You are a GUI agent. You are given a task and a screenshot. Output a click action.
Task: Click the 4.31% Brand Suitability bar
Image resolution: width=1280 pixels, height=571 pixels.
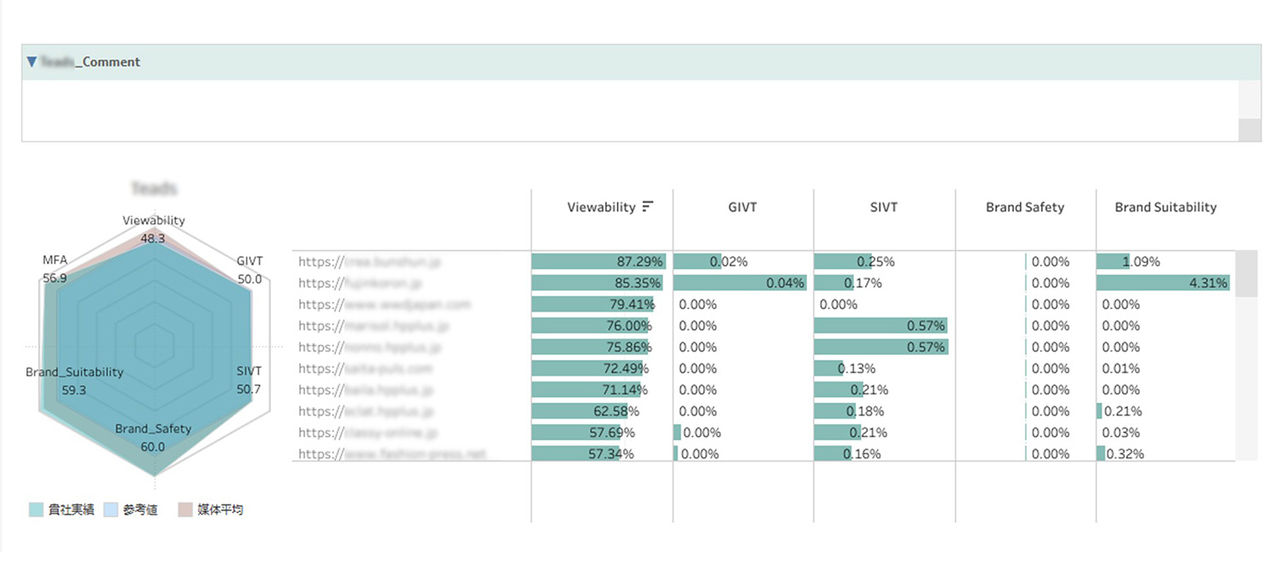click(x=1162, y=283)
